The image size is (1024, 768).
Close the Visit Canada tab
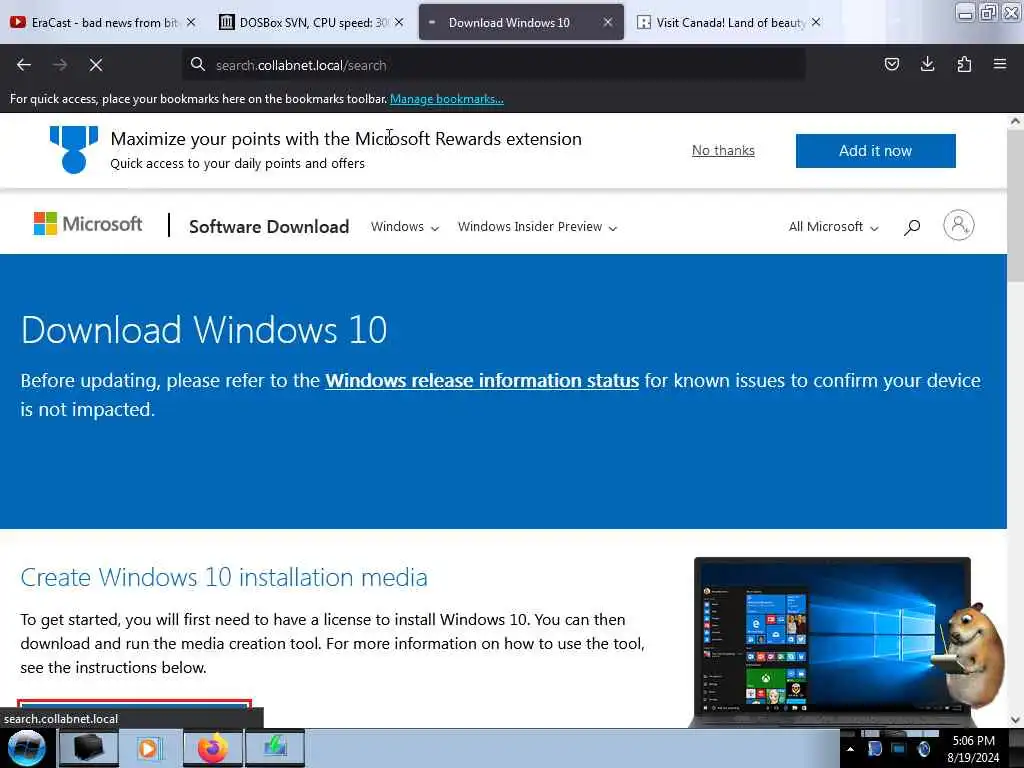816,22
